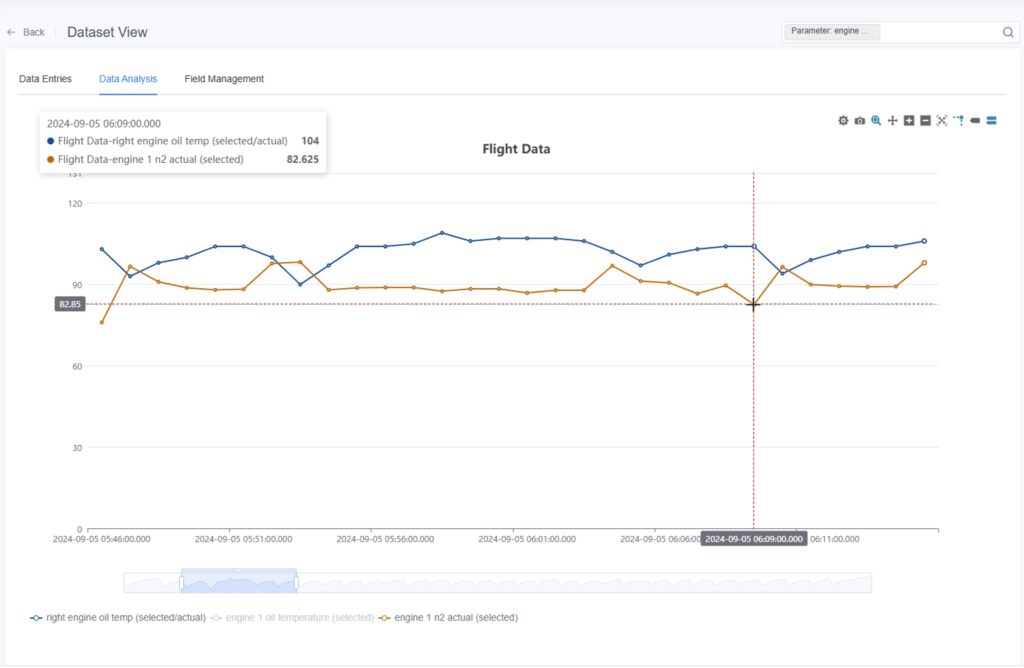
Task: Toggle engine 1 n2 actual legend entry
Action: tap(455, 618)
